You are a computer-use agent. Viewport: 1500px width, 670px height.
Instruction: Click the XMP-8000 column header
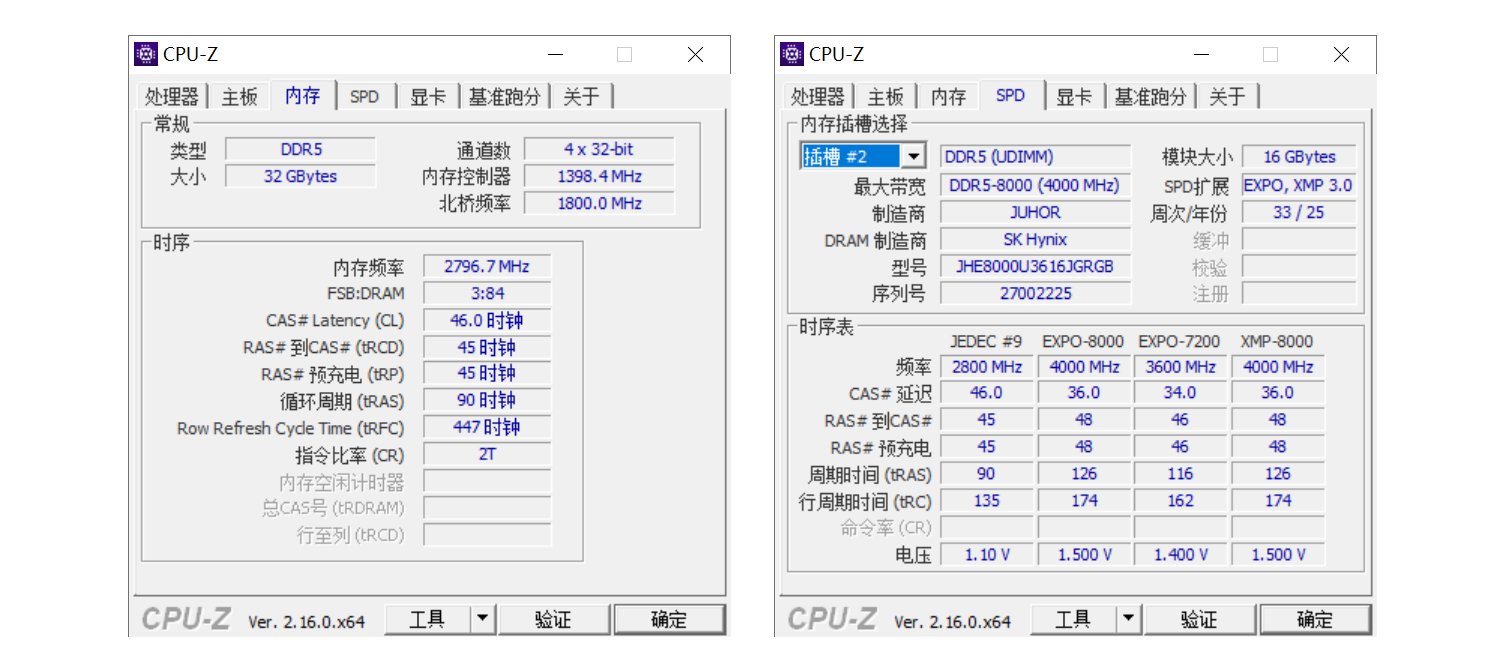pyautogui.click(x=1277, y=342)
